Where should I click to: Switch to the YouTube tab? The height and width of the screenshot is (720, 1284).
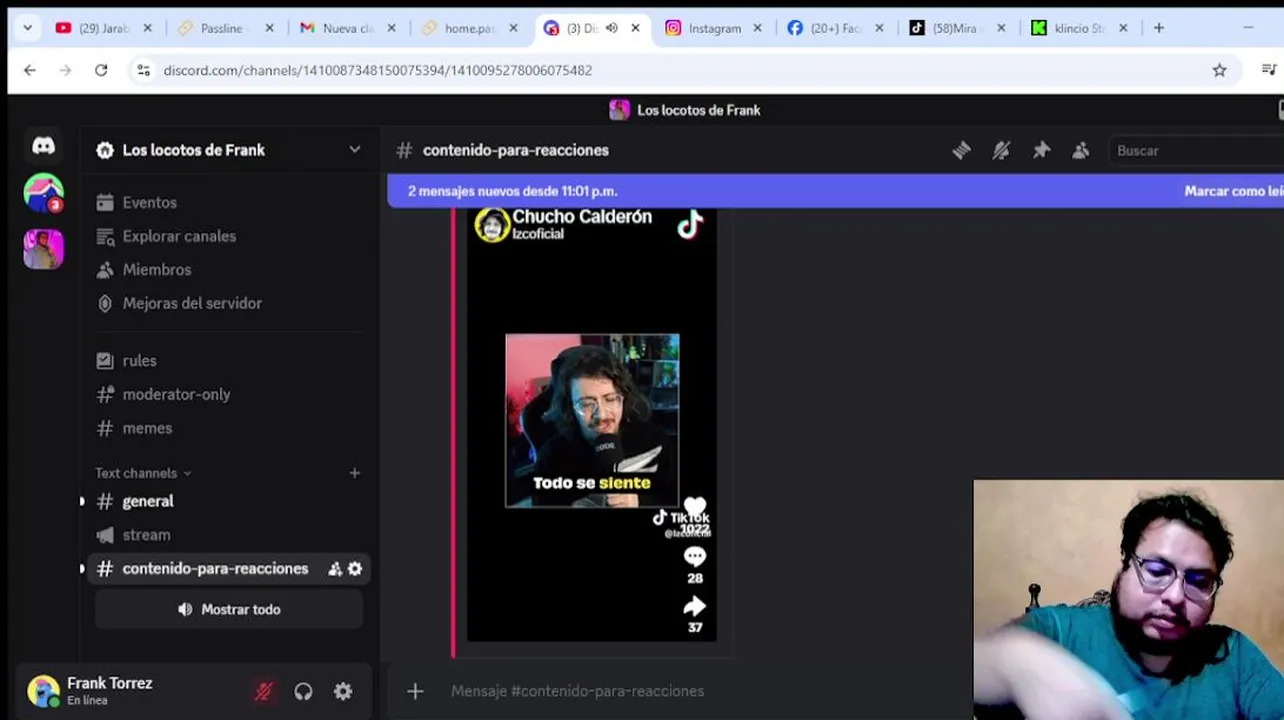pos(104,28)
